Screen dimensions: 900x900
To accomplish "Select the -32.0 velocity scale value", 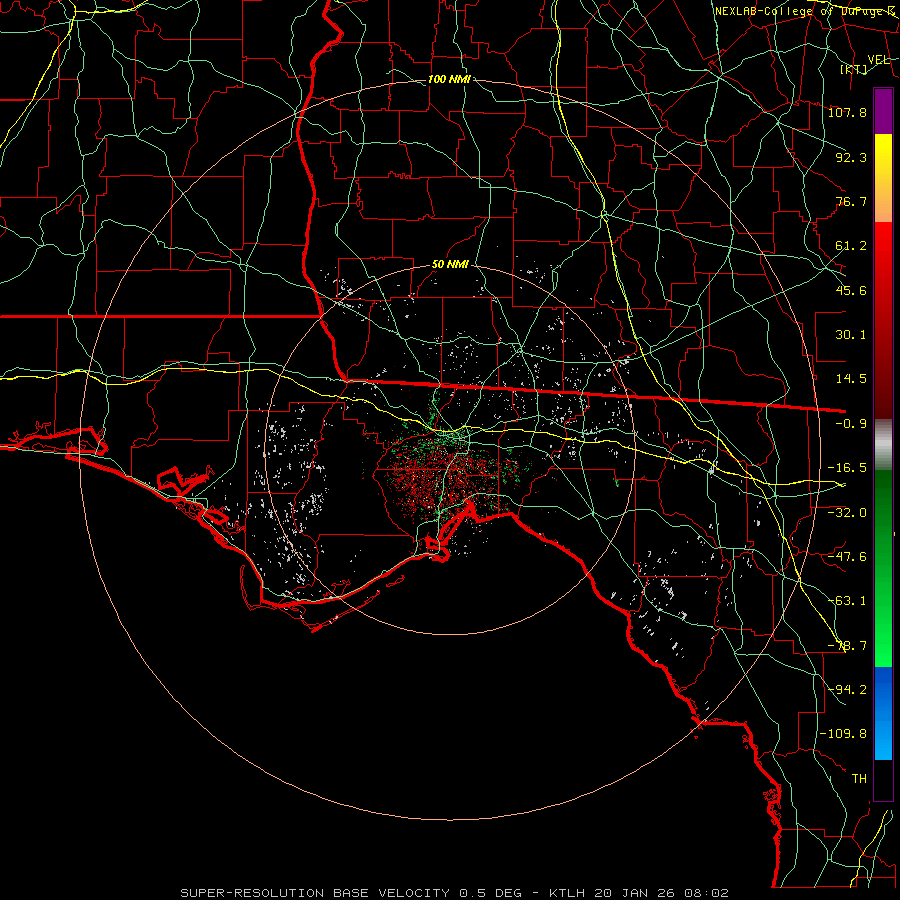I will pos(847,513).
